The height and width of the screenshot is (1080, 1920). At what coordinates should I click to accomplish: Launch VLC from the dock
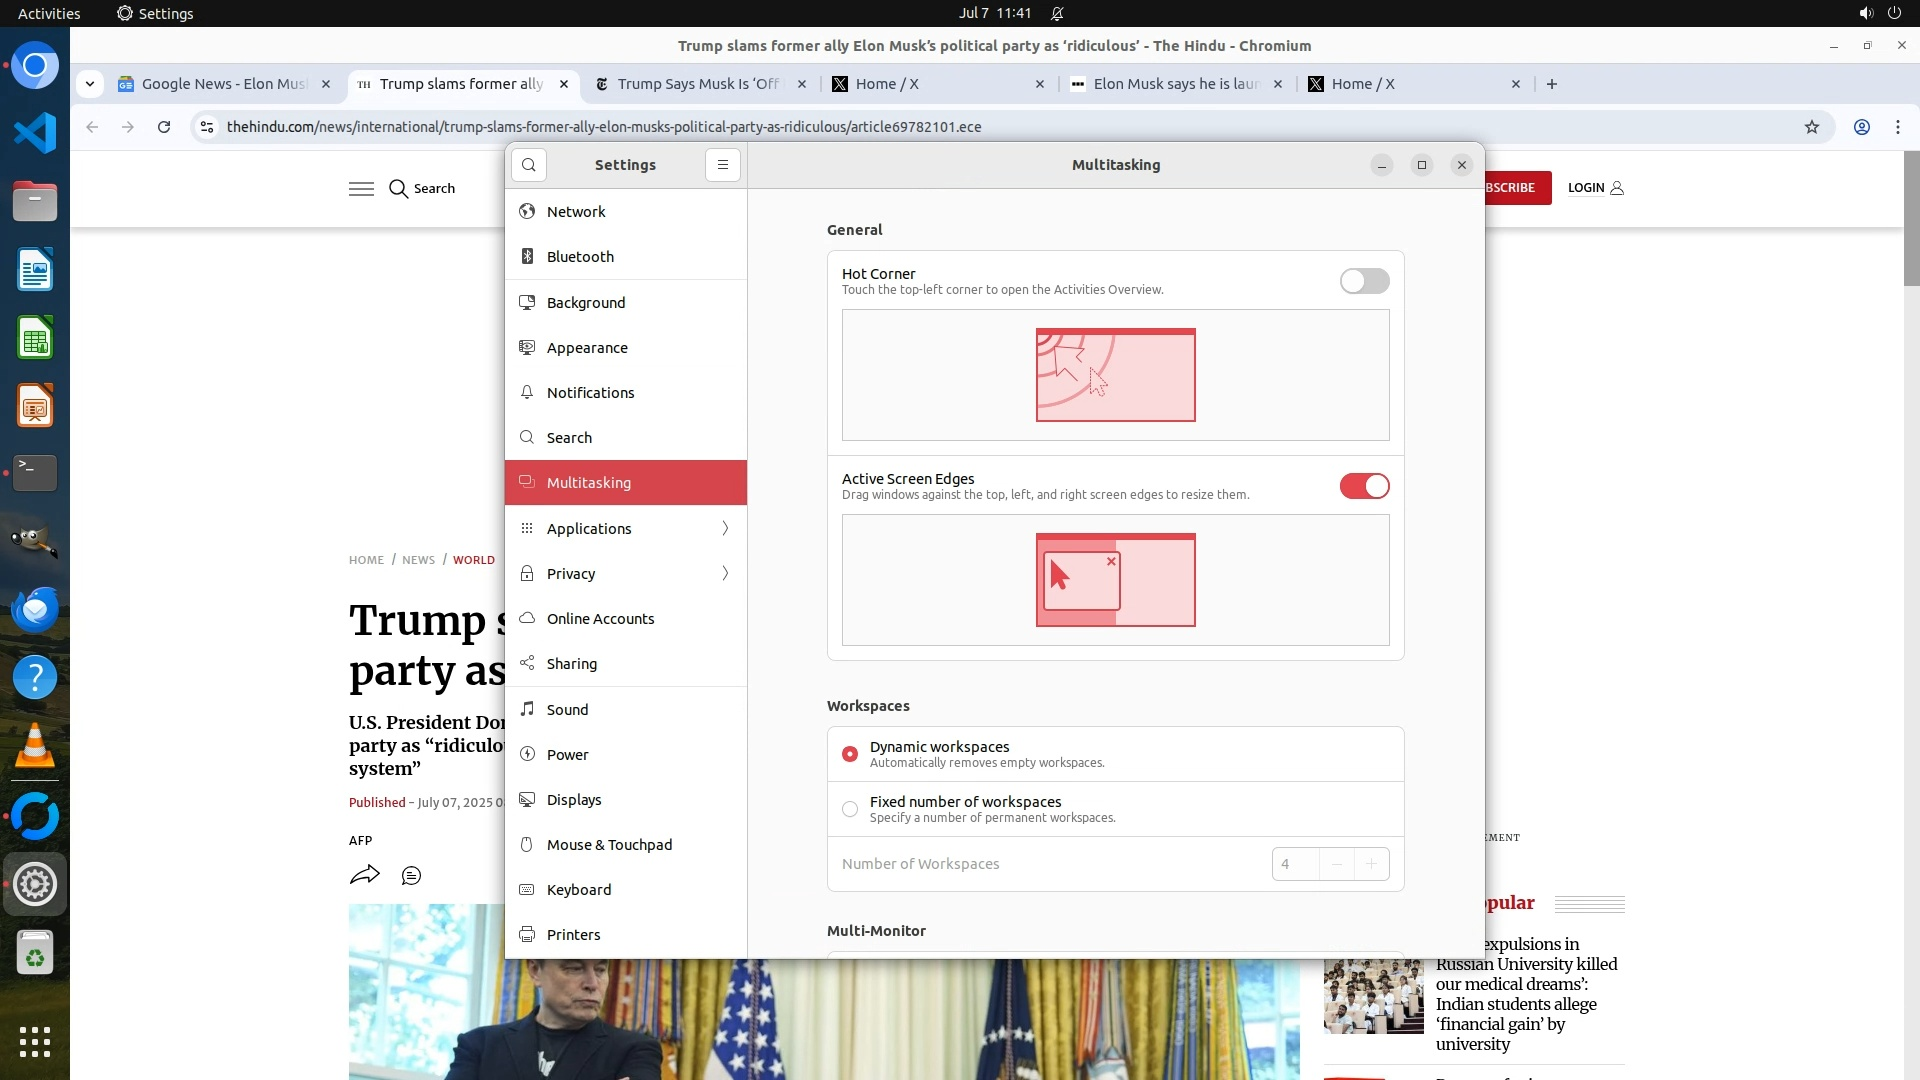(x=35, y=746)
